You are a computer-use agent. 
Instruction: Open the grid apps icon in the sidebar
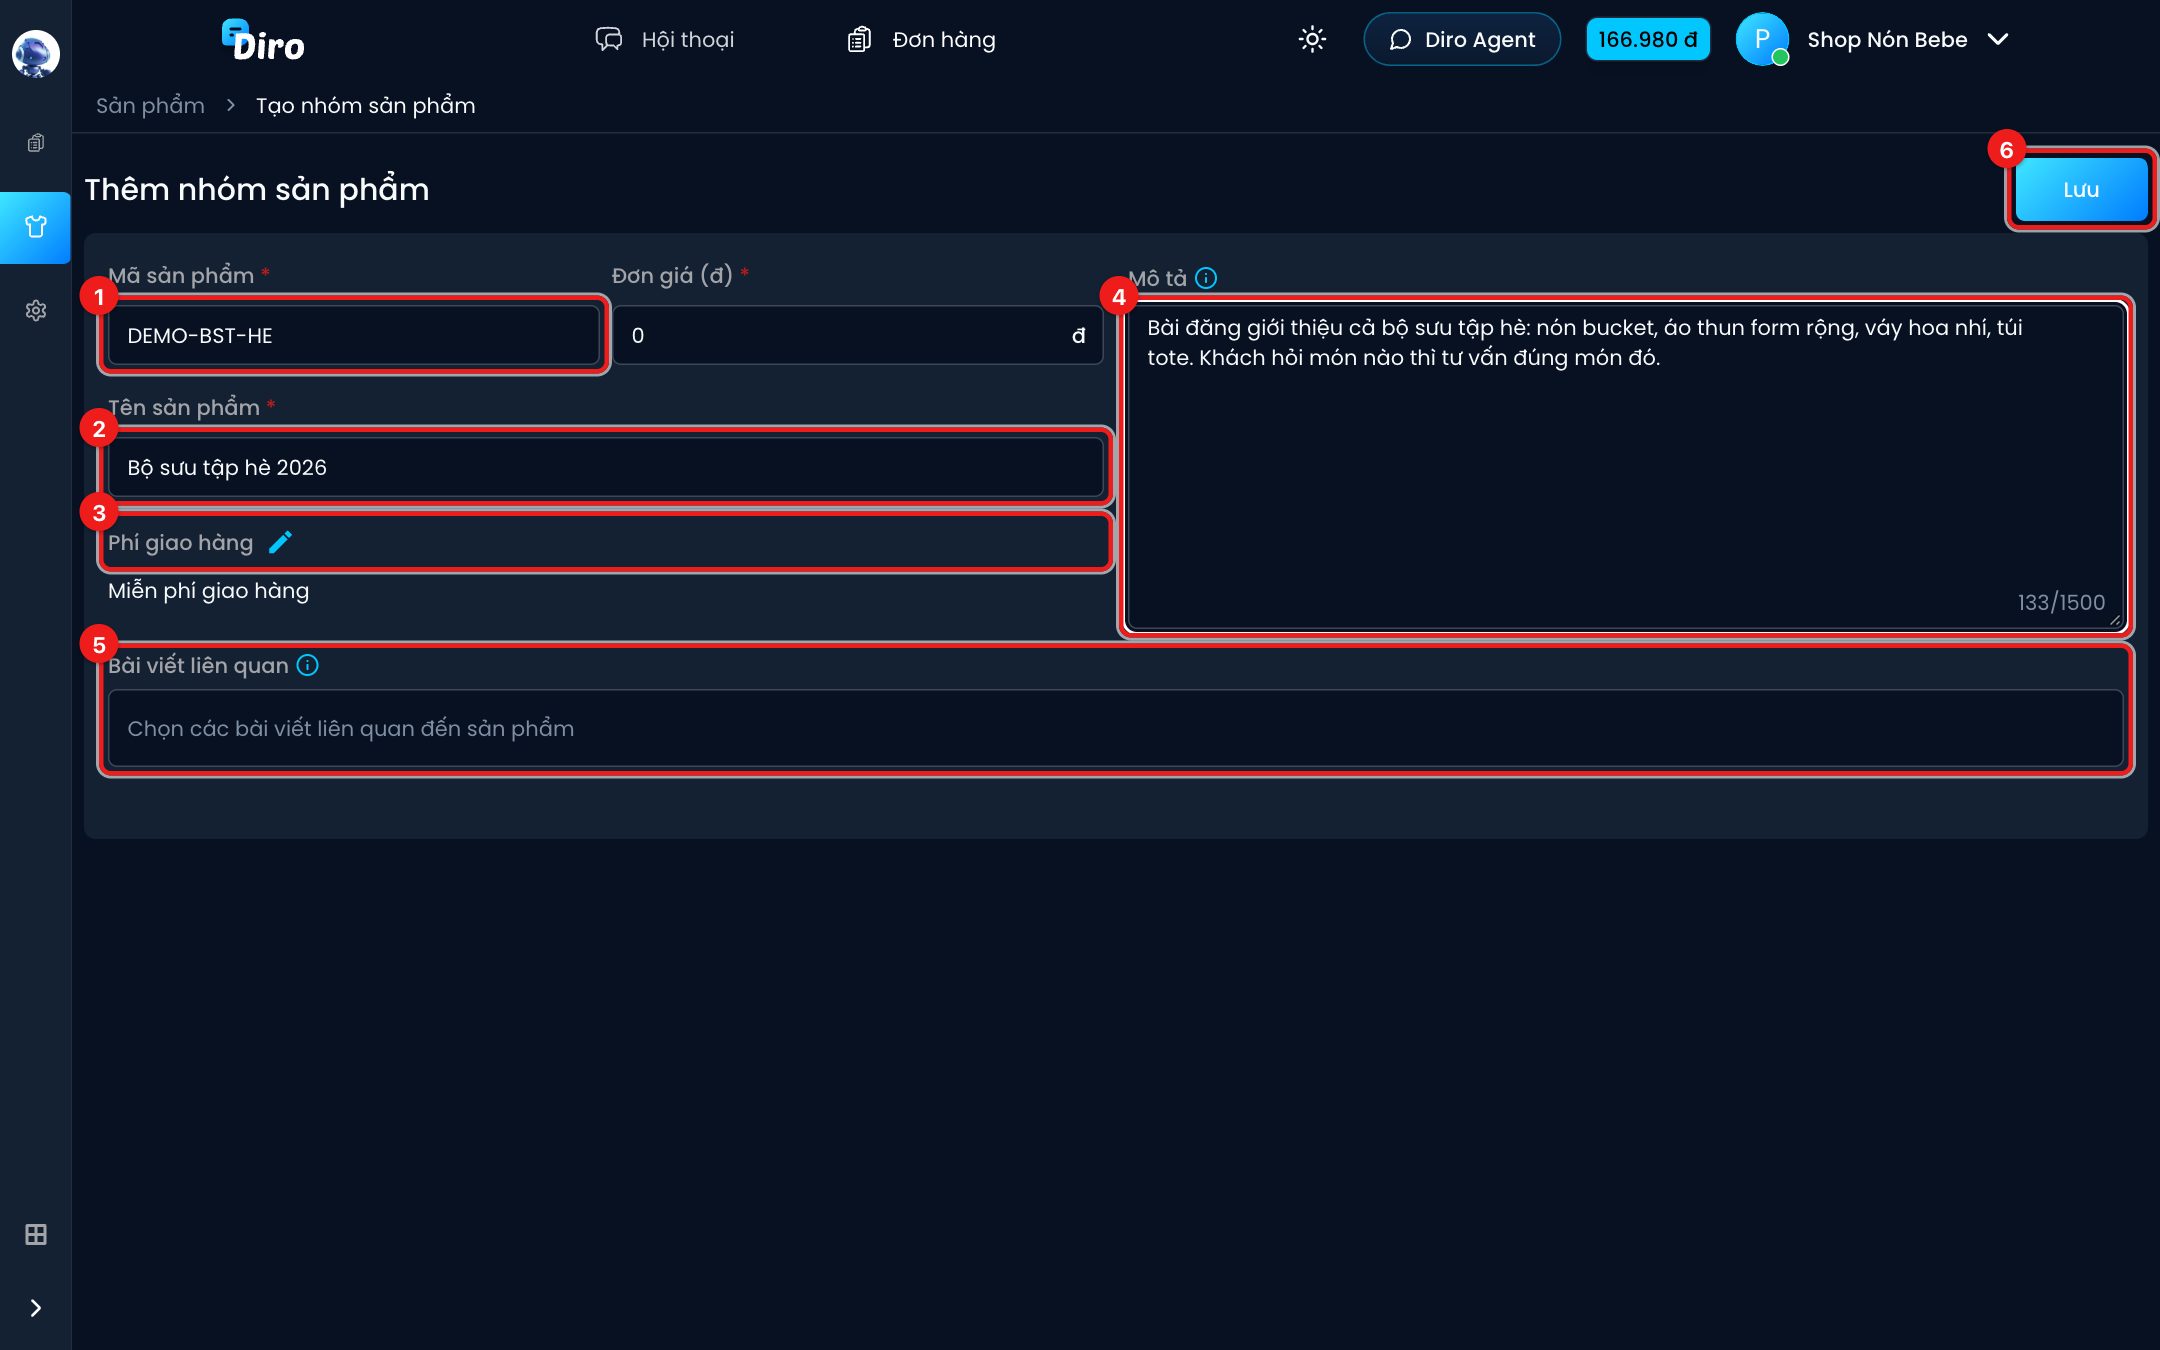(35, 1234)
